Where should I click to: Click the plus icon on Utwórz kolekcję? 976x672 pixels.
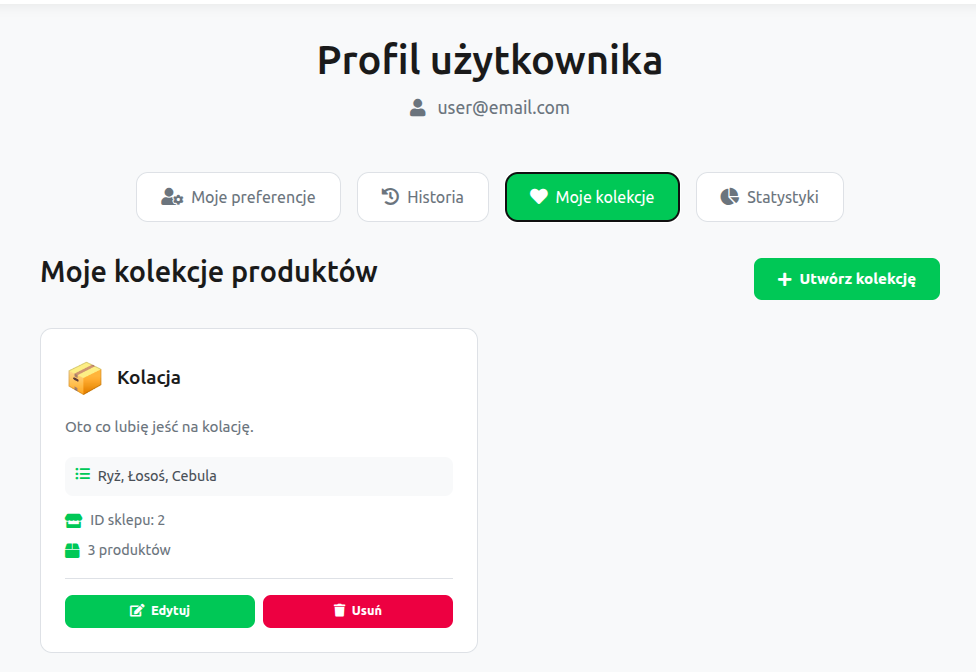tap(783, 279)
